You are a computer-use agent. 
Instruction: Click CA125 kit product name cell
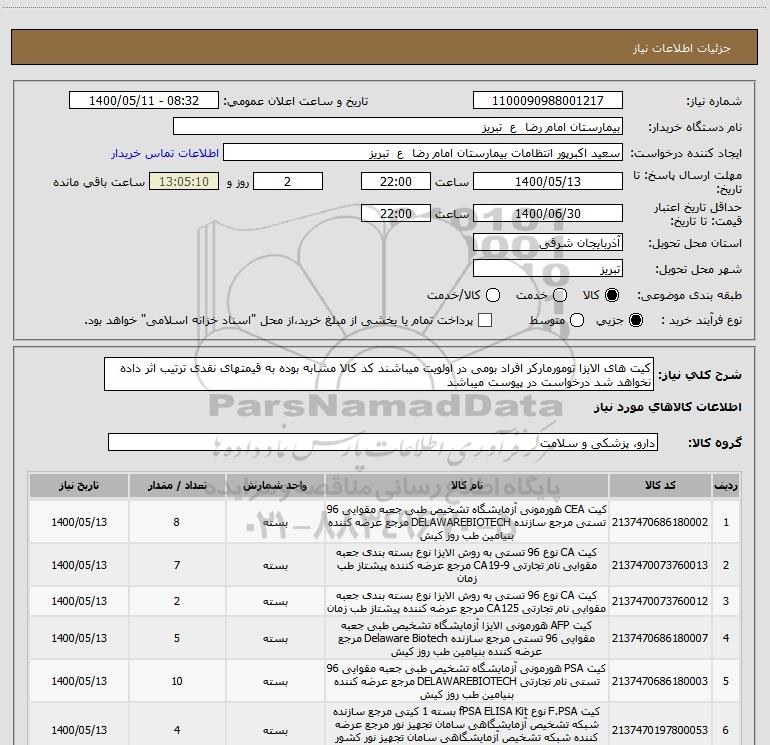coord(467,601)
